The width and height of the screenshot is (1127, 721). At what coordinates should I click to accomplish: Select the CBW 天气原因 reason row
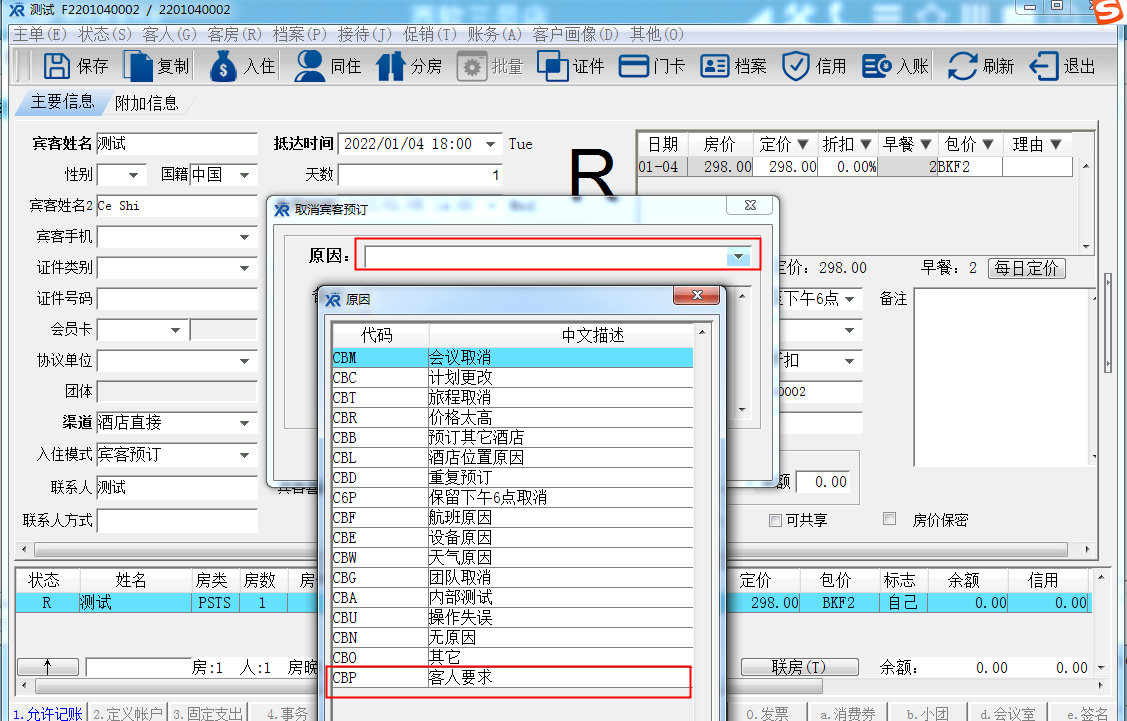pos(512,557)
